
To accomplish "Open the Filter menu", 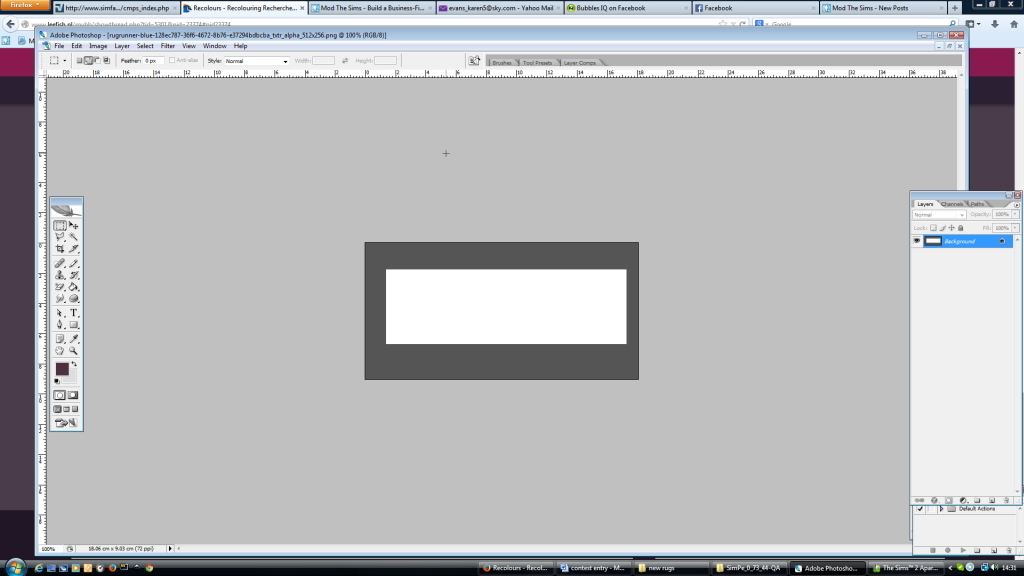I will (x=168, y=46).
